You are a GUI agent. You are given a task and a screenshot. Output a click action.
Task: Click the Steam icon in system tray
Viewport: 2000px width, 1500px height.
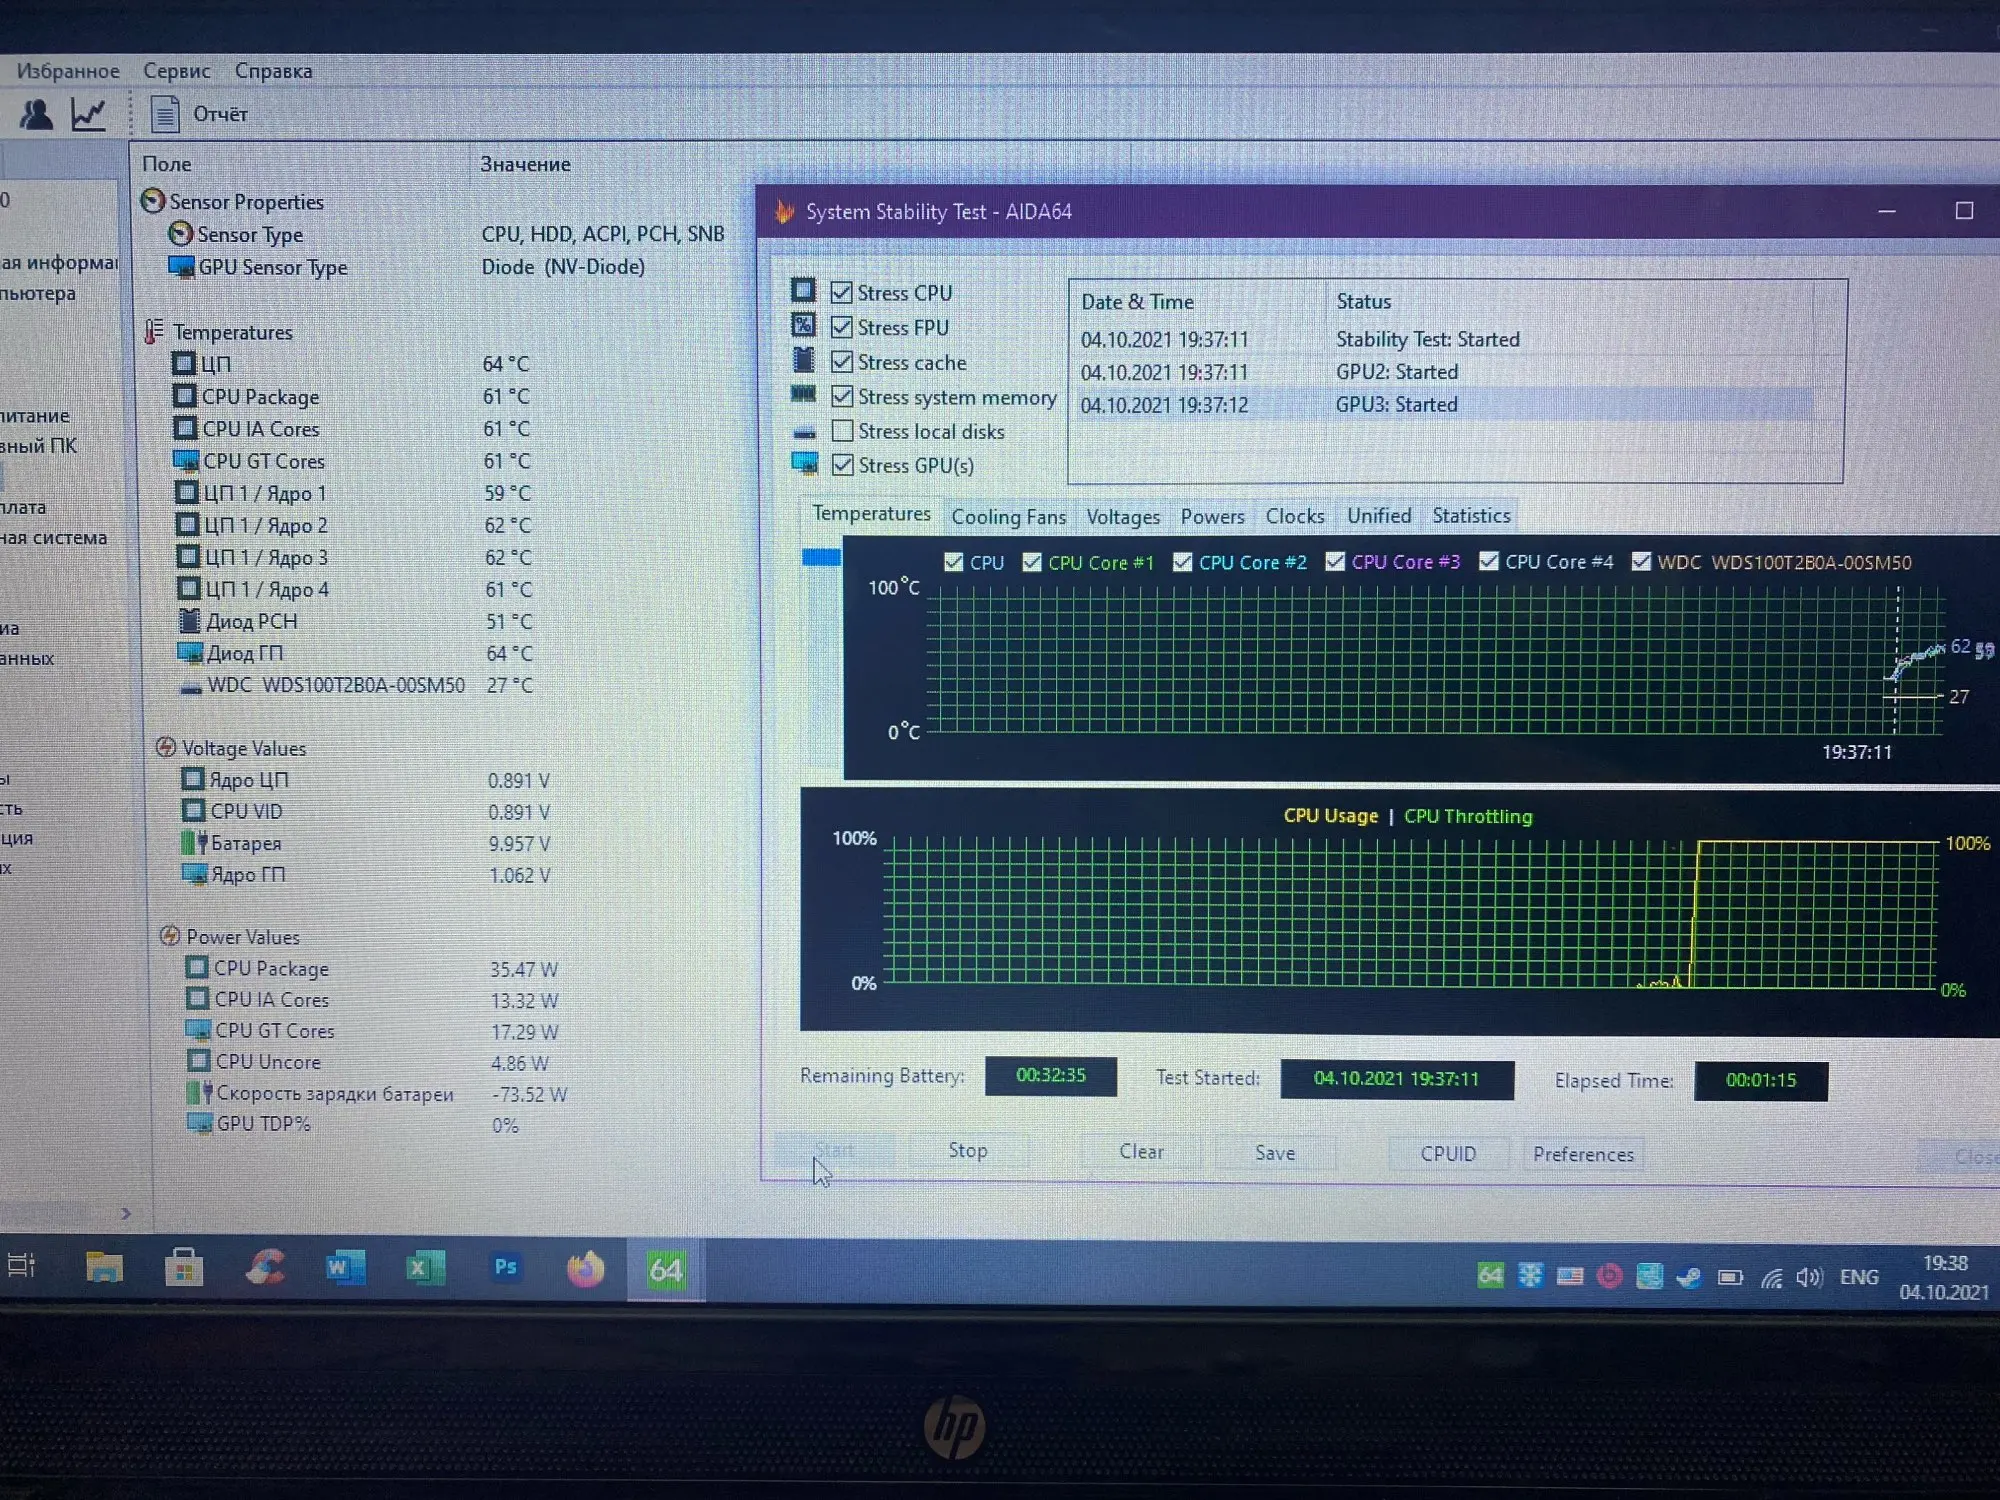[1689, 1277]
